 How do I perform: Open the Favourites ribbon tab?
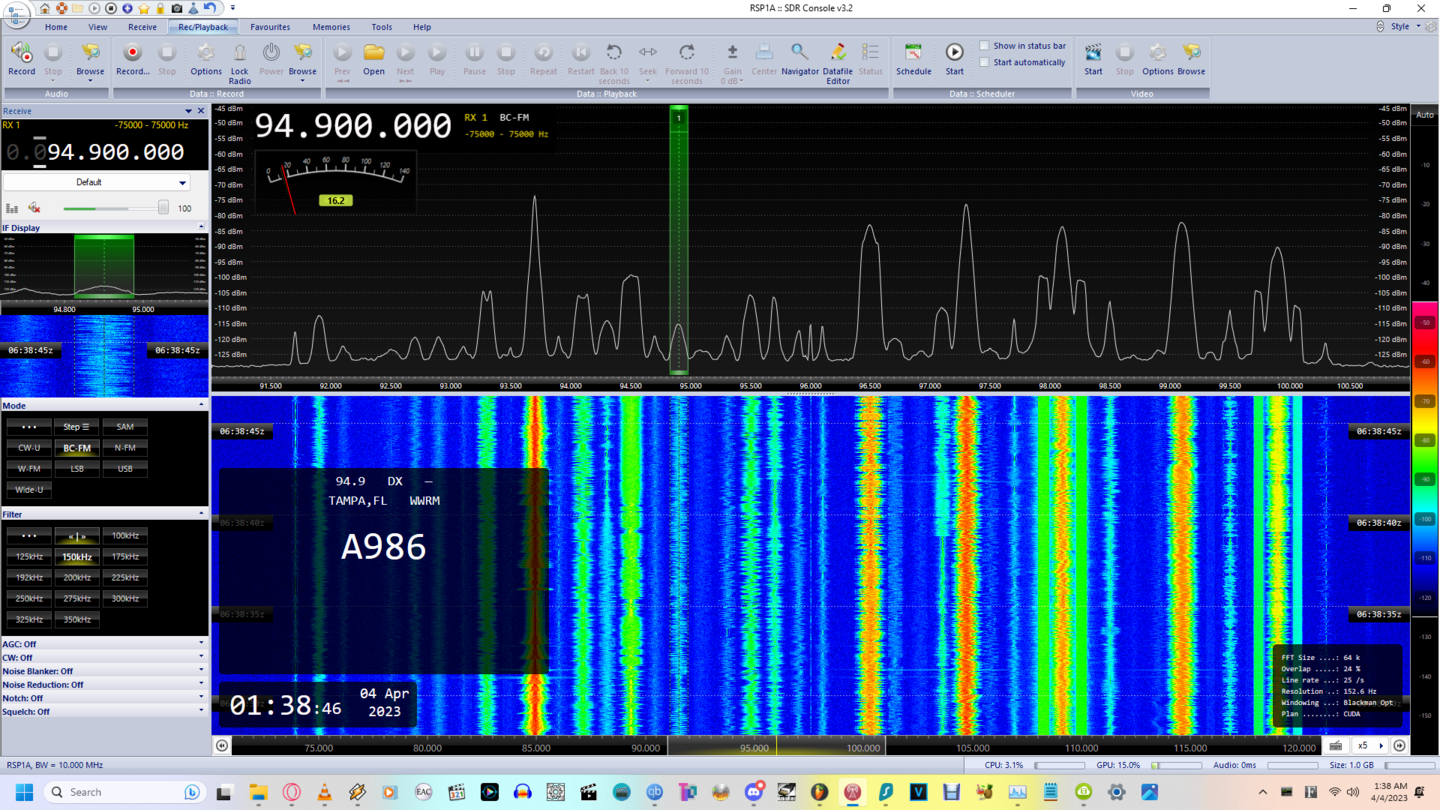[270, 27]
